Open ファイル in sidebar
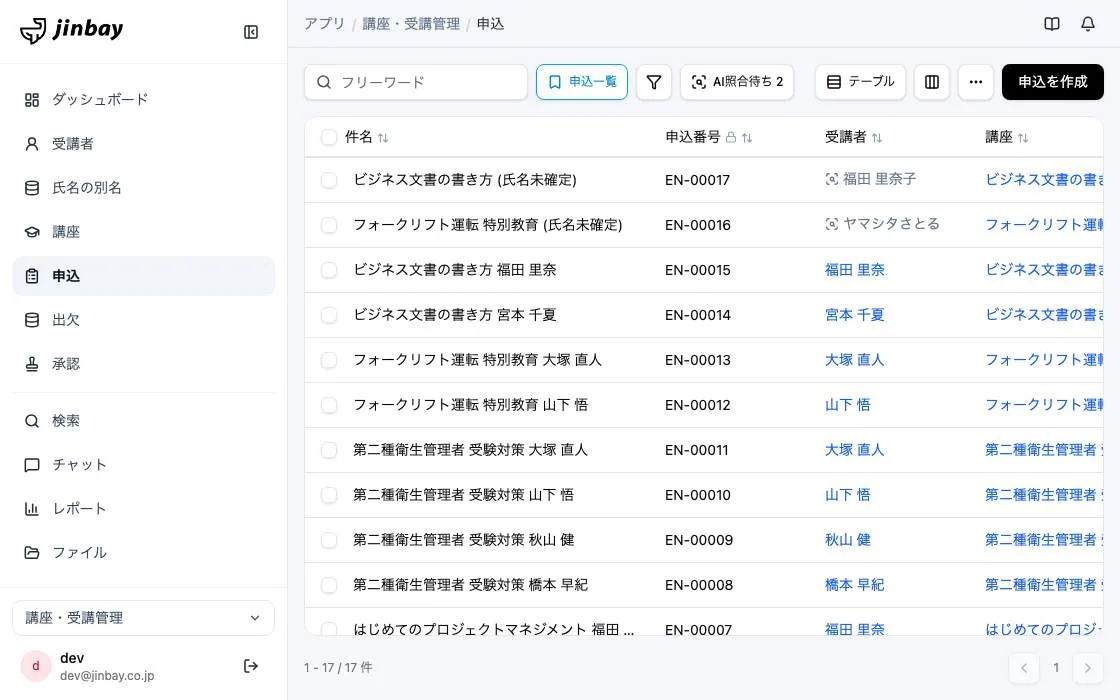Viewport: 1120px width, 700px height. click(x=144, y=553)
